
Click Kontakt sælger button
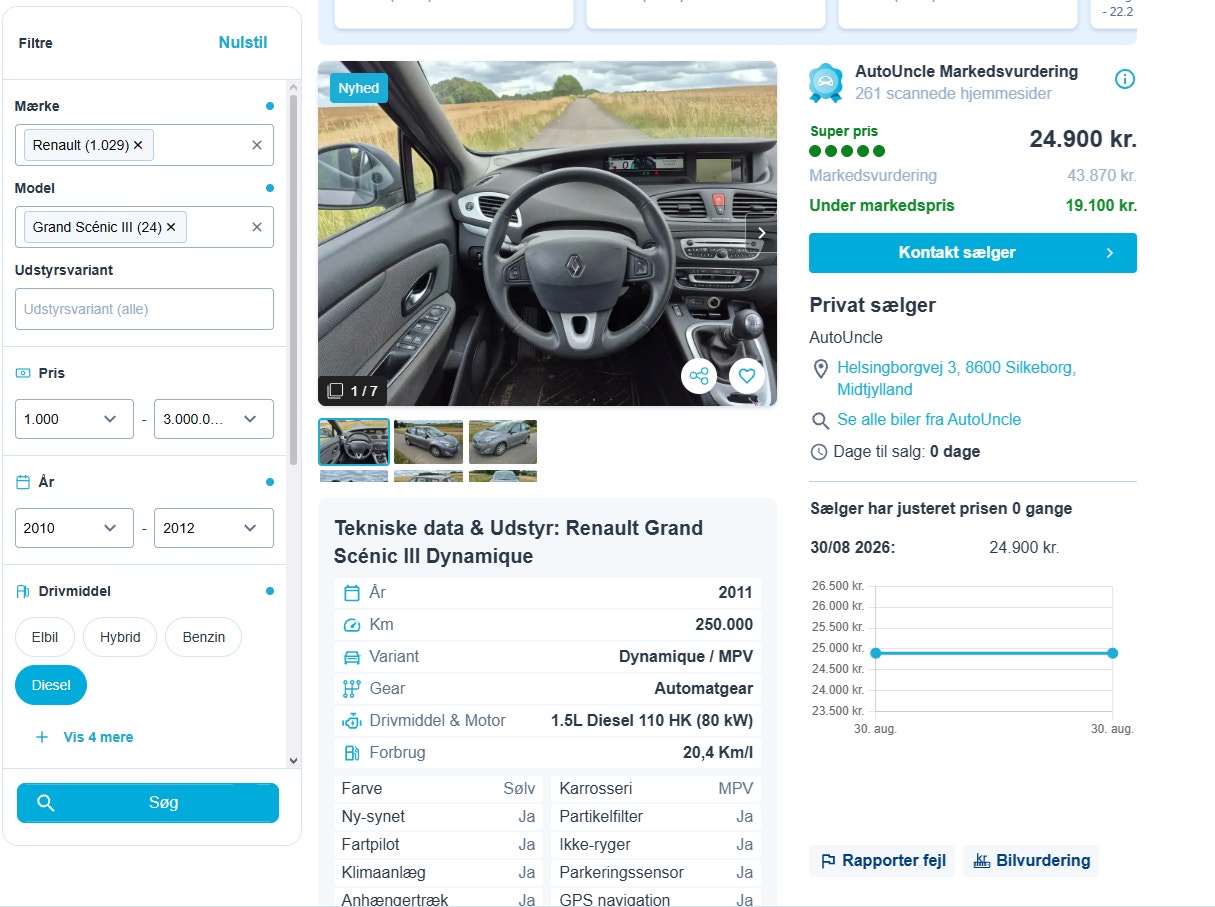[x=972, y=253]
